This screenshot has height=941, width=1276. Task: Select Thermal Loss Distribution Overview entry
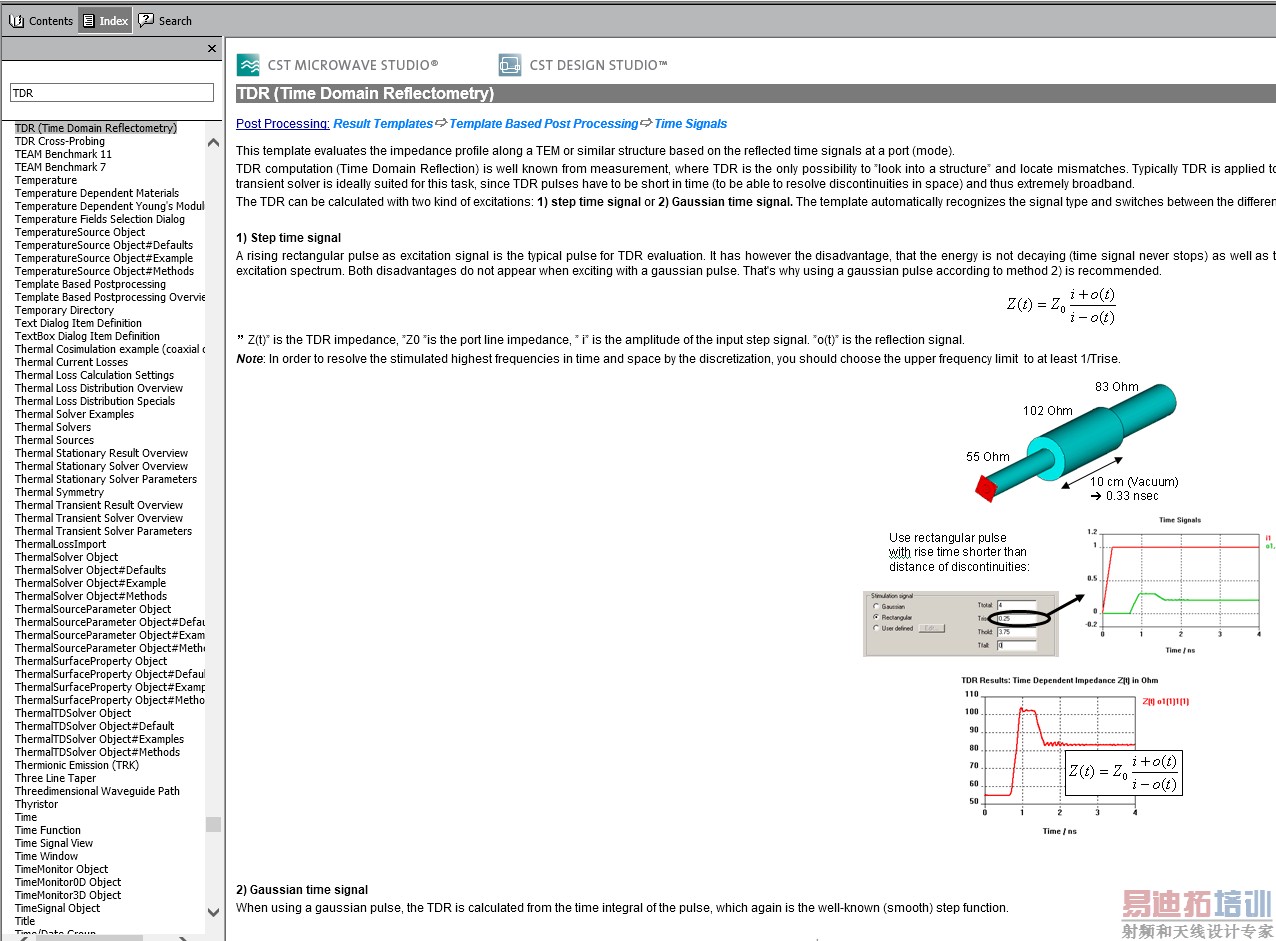pos(99,388)
